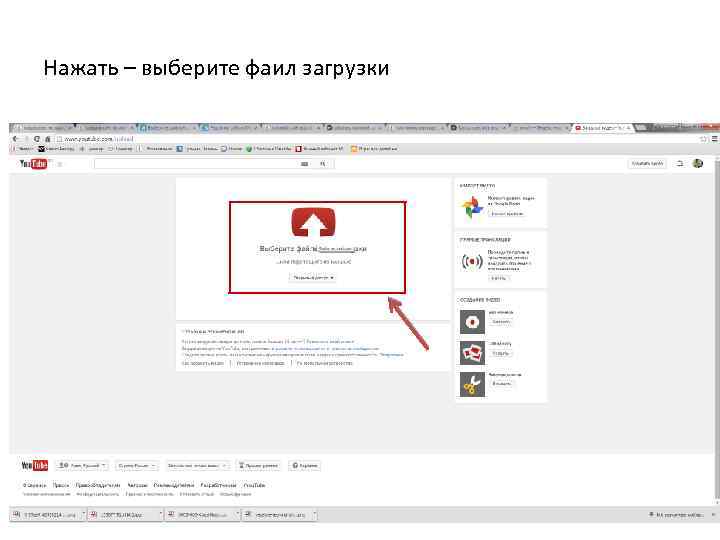Viewport: 720px width, 540px height.
Task: Click the create button for photo slideshow
Action: click(501, 354)
